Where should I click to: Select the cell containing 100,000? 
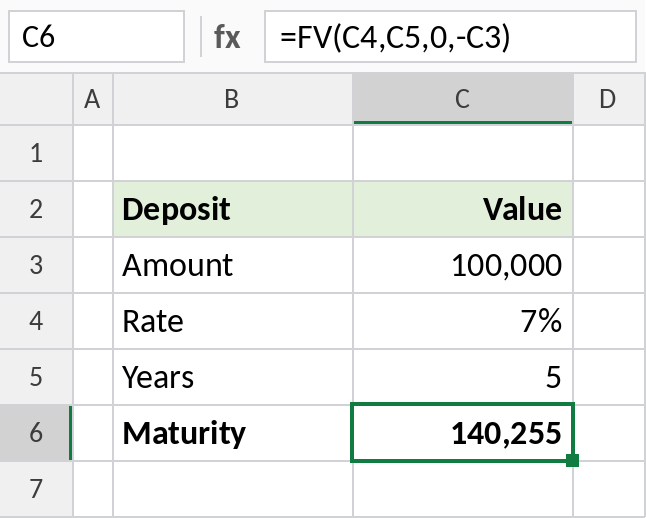(463, 265)
